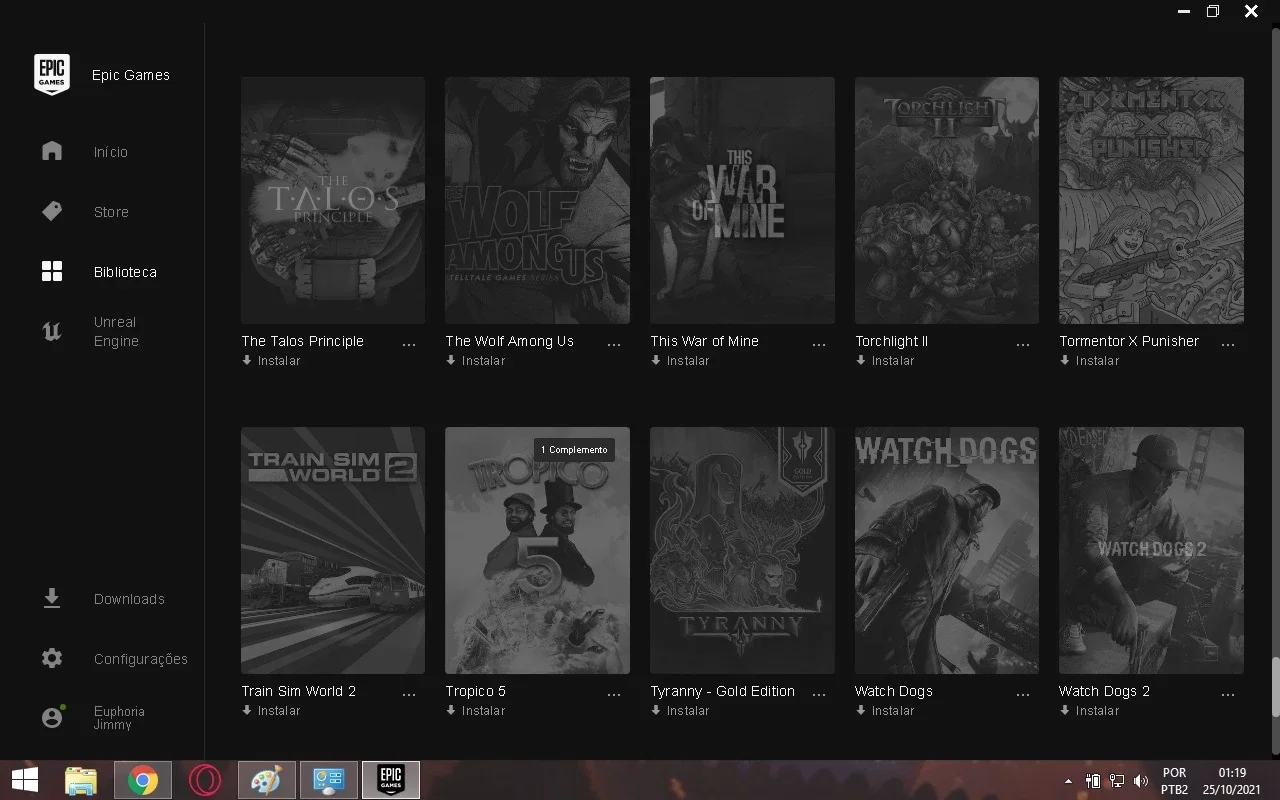Open the Paint app taskbar icon

click(x=266, y=780)
